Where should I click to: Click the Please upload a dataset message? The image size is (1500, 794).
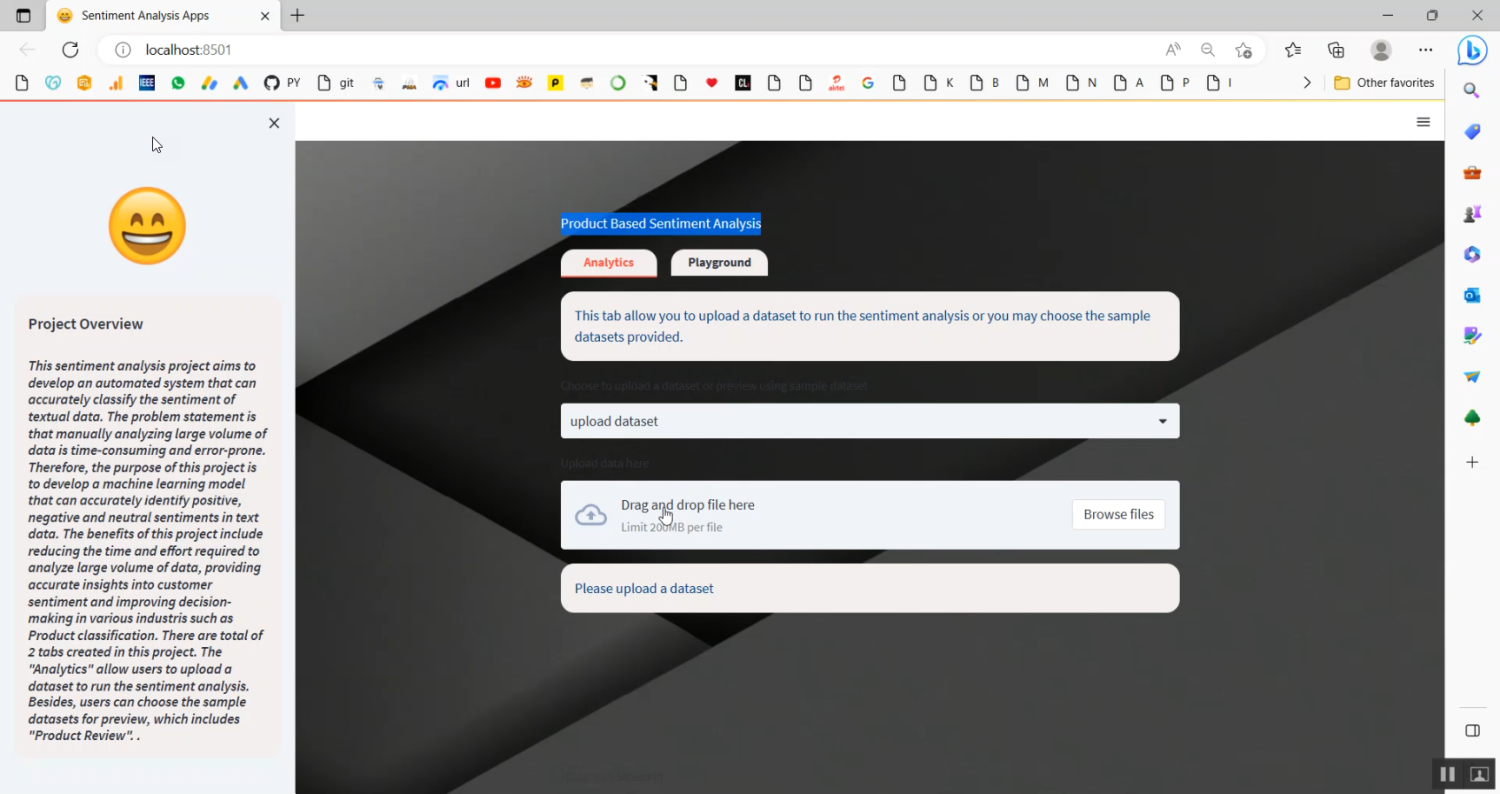(870, 588)
